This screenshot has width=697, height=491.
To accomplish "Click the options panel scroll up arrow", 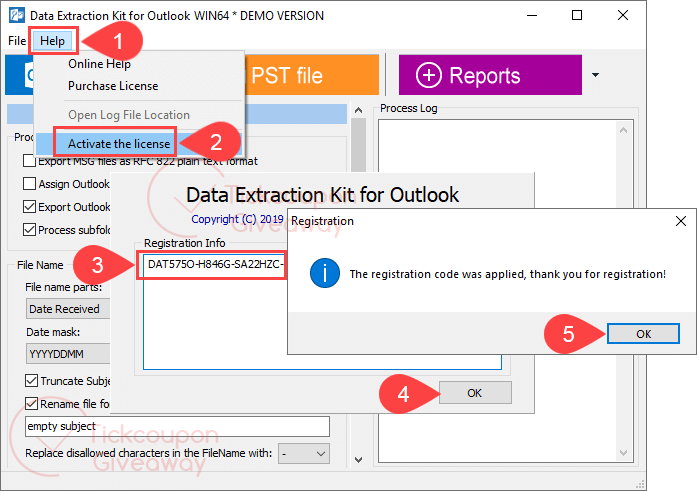I will pyautogui.click(x=359, y=110).
